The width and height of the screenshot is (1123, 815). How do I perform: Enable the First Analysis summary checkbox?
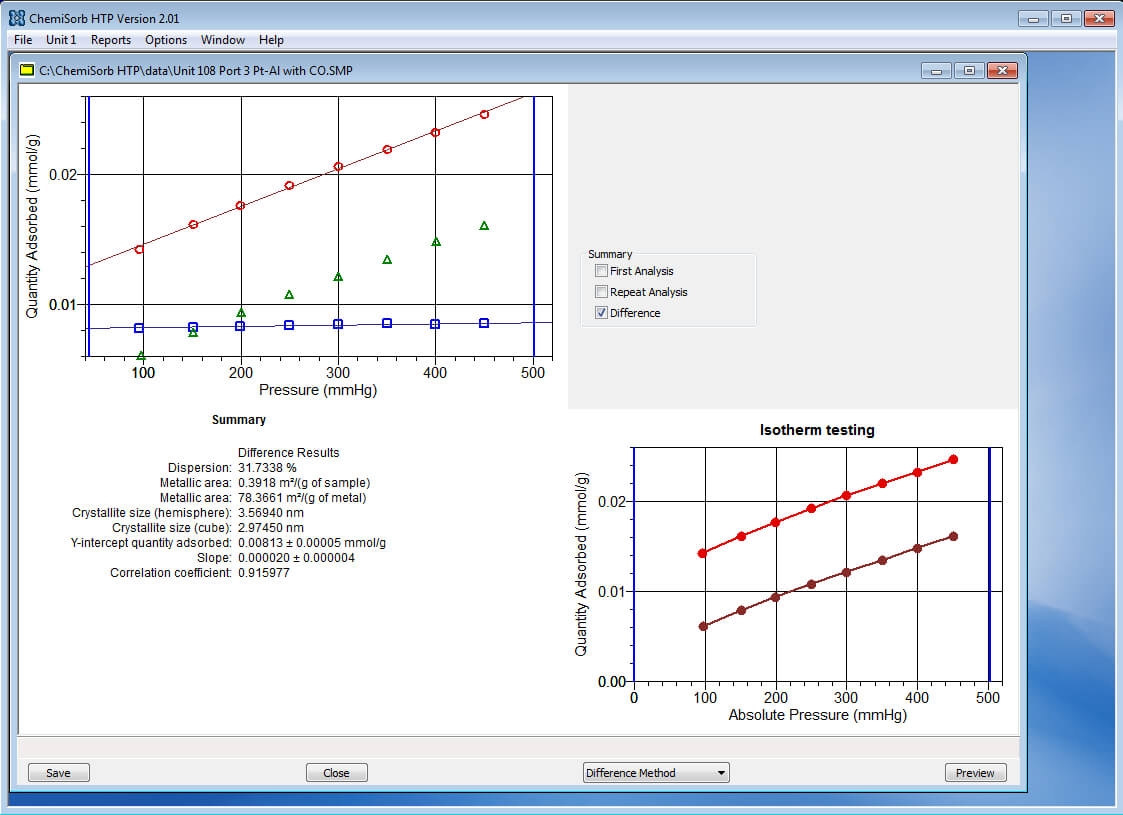(601, 271)
